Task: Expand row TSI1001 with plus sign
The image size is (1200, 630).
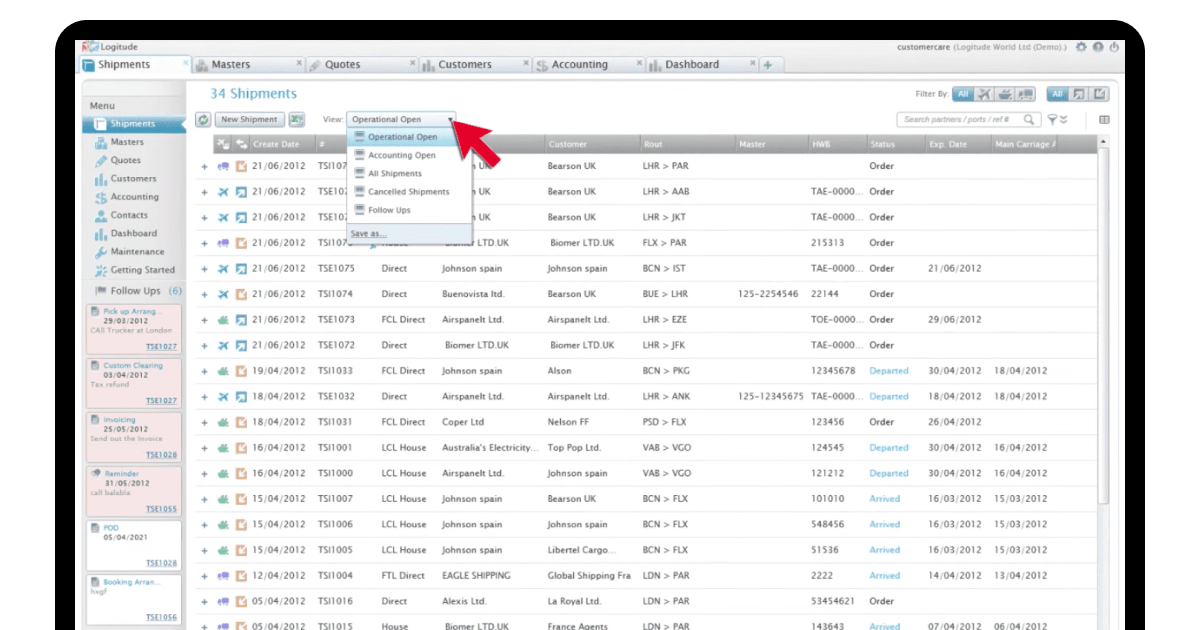Action: coord(205,448)
